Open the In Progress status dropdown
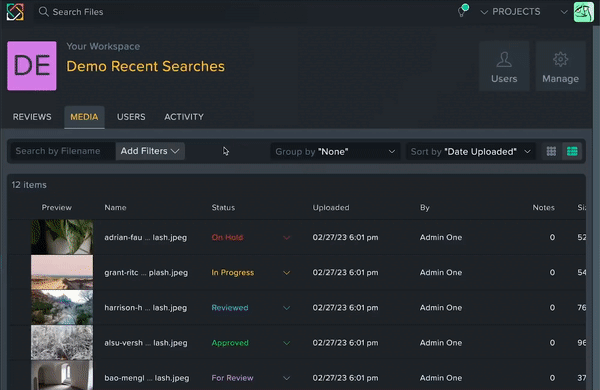The width and height of the screenshot is (600, 390). click(x=286, y=273)
